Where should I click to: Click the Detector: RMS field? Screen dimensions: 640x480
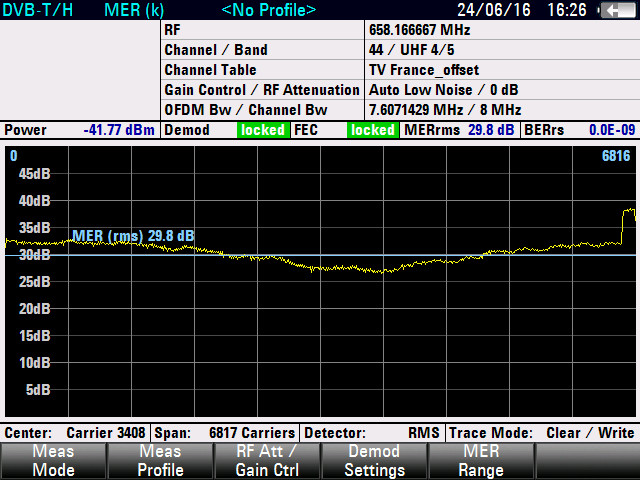(372, 433)
